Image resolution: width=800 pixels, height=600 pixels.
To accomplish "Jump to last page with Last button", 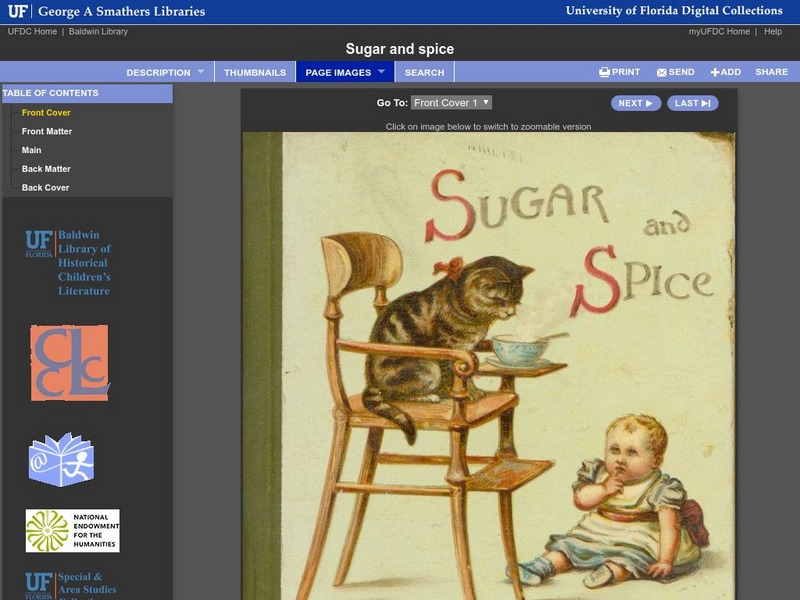I will tap(692, 103).
